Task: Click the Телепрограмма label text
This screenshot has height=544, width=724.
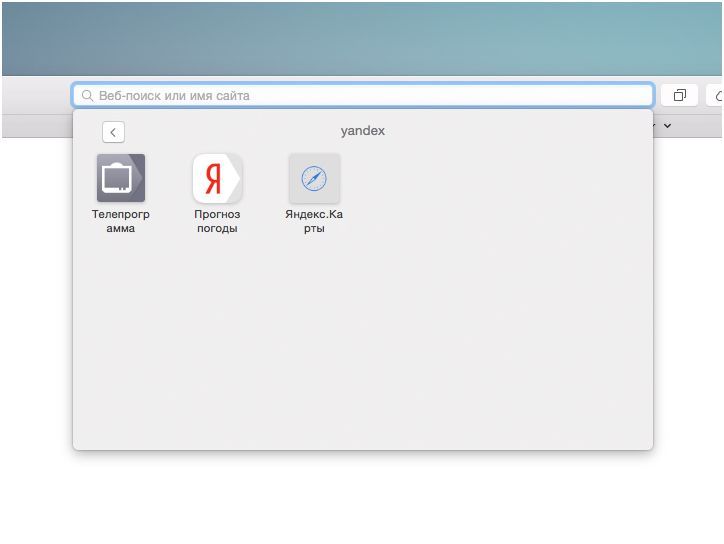Action: pyautogui.click(x=121, y=221)
